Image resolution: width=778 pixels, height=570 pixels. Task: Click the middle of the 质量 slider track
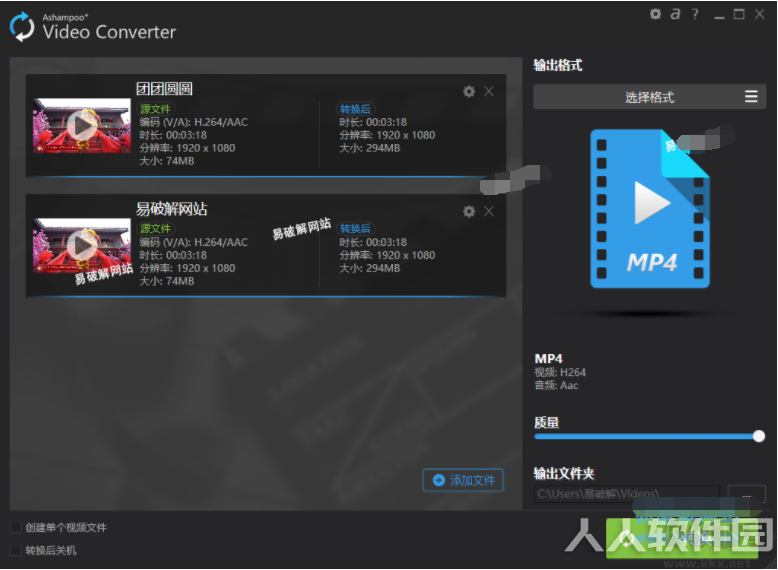647,437
